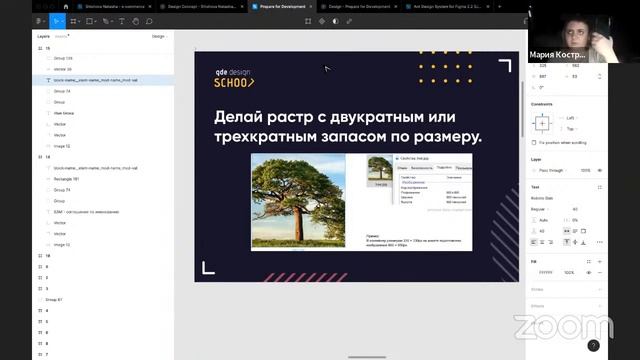This screenshot has height=360, width=640.
Task: Open horizontal constraint Left dropdown
Action: [570, 118]
